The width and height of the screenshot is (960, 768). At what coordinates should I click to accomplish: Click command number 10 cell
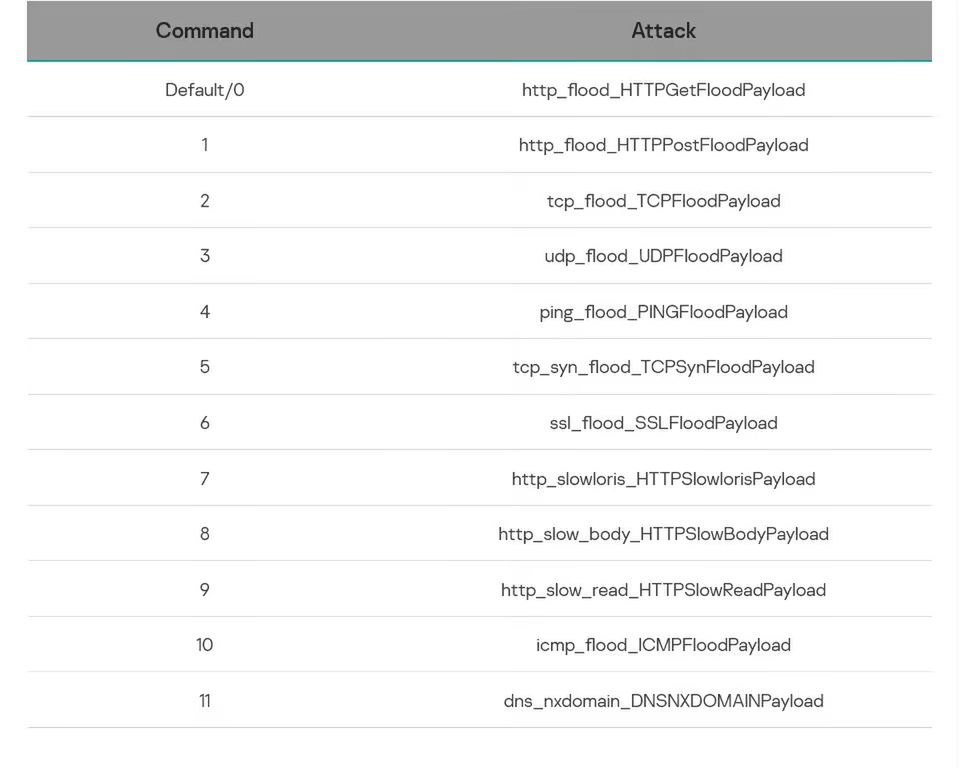[x=205, y=645]
